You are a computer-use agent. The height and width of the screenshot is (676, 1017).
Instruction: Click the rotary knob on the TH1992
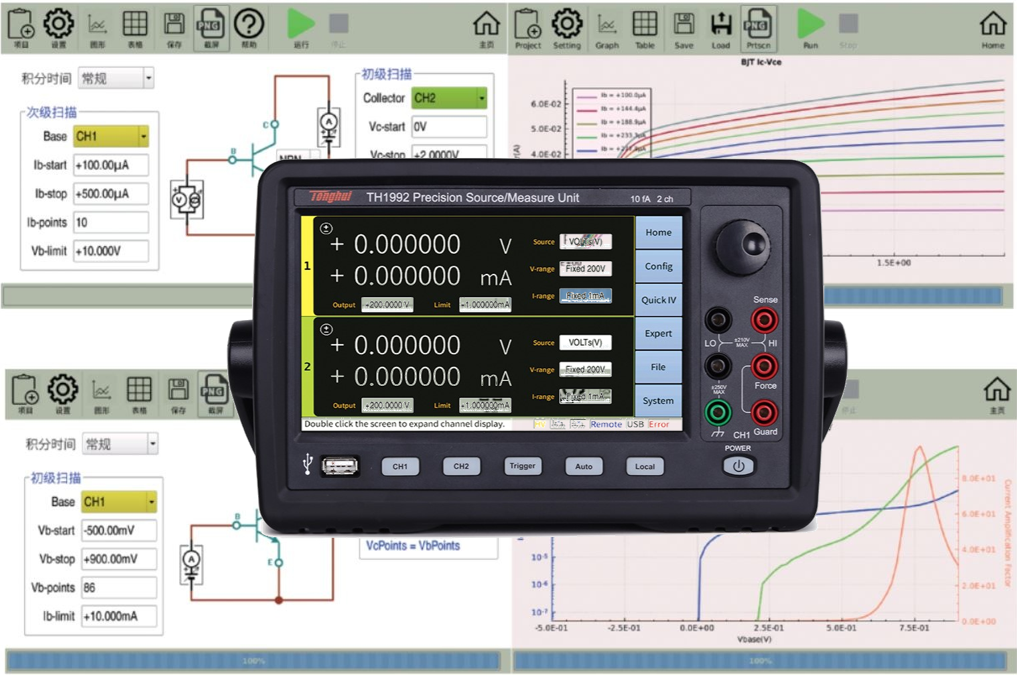click(743, 247)
